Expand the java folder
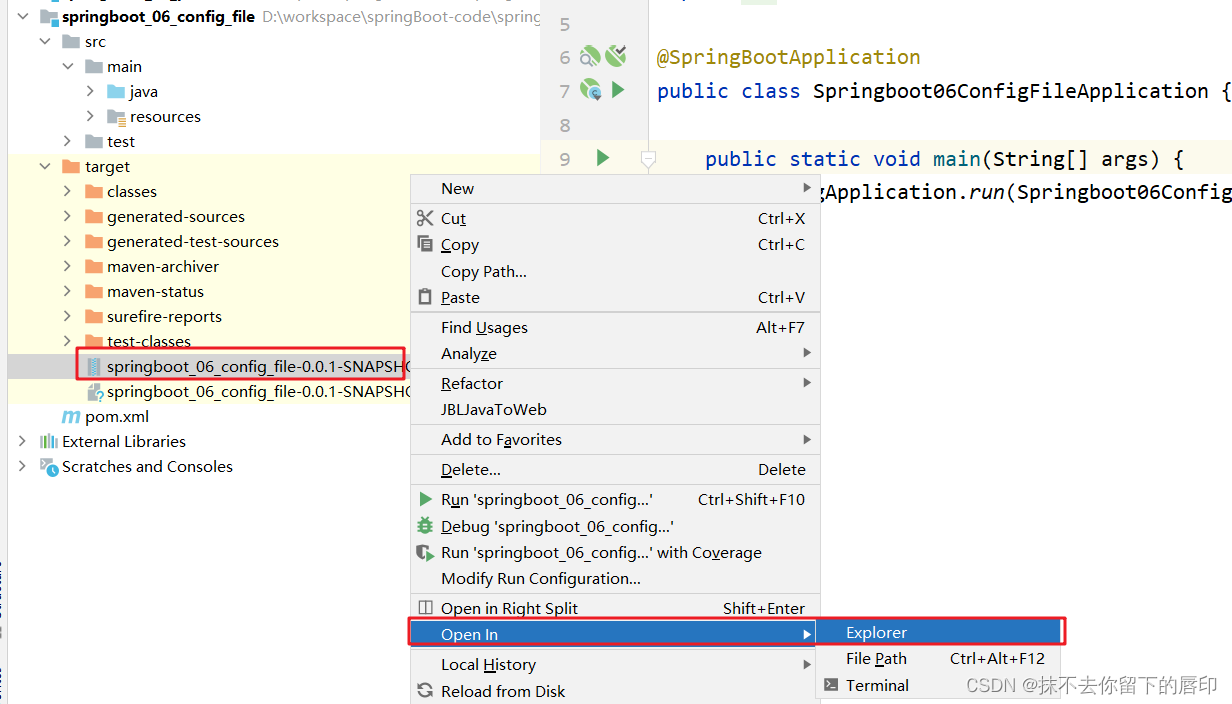The height and width of the screenshot is (704, 1232). coord(90,91)
